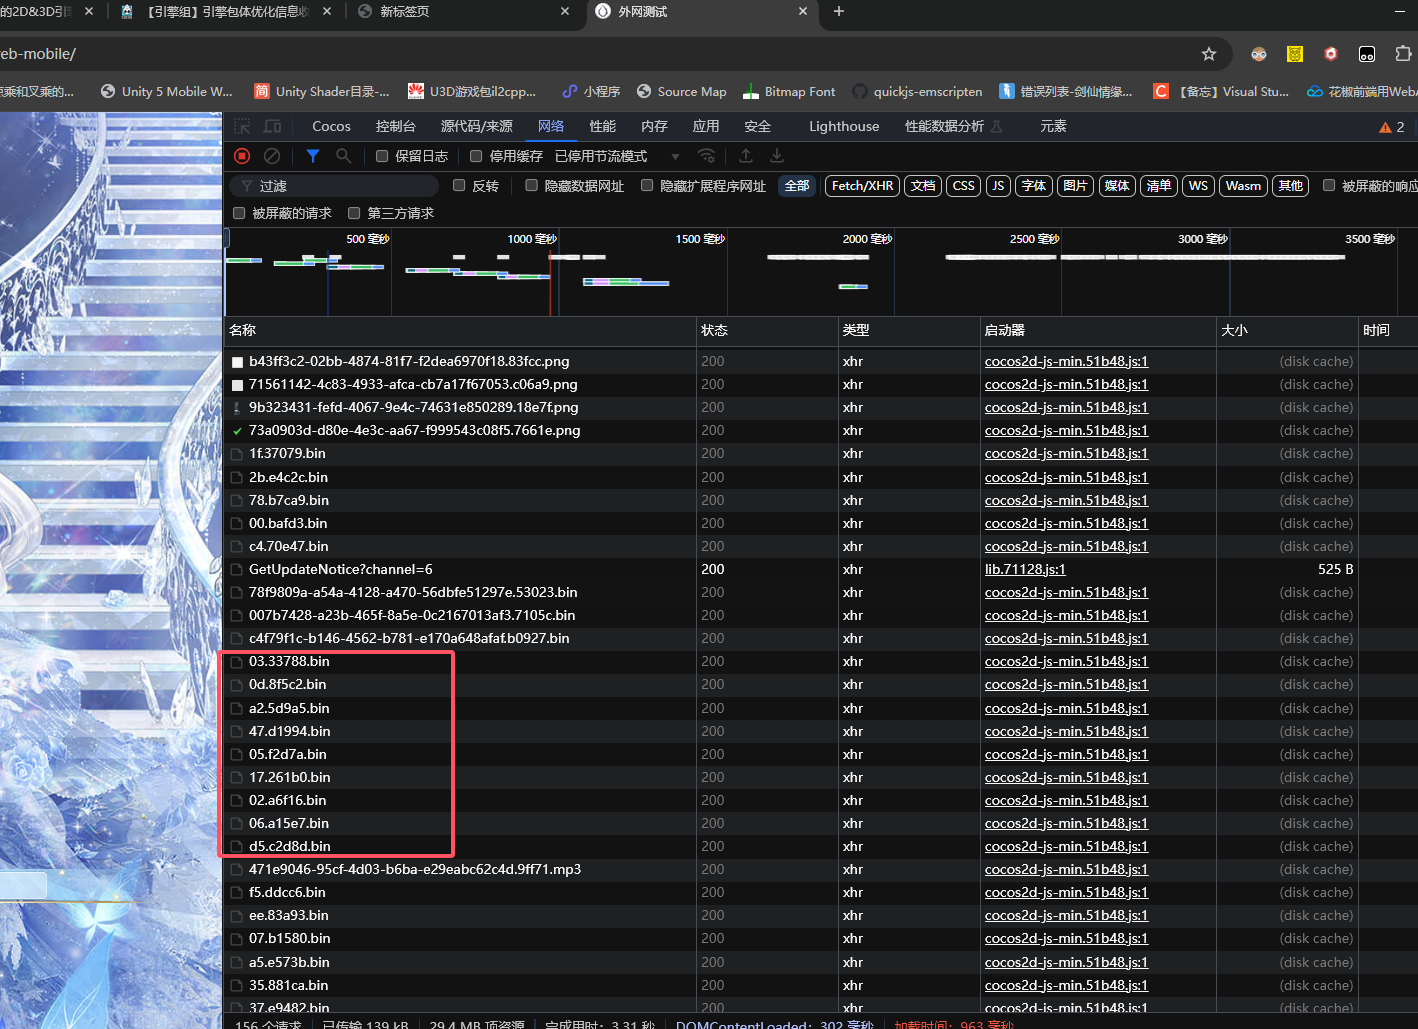The width and height of the screenshot is (1418, 1029).
Task: Export HAR with the download arrow icon
Action: [x=777, y=156]
